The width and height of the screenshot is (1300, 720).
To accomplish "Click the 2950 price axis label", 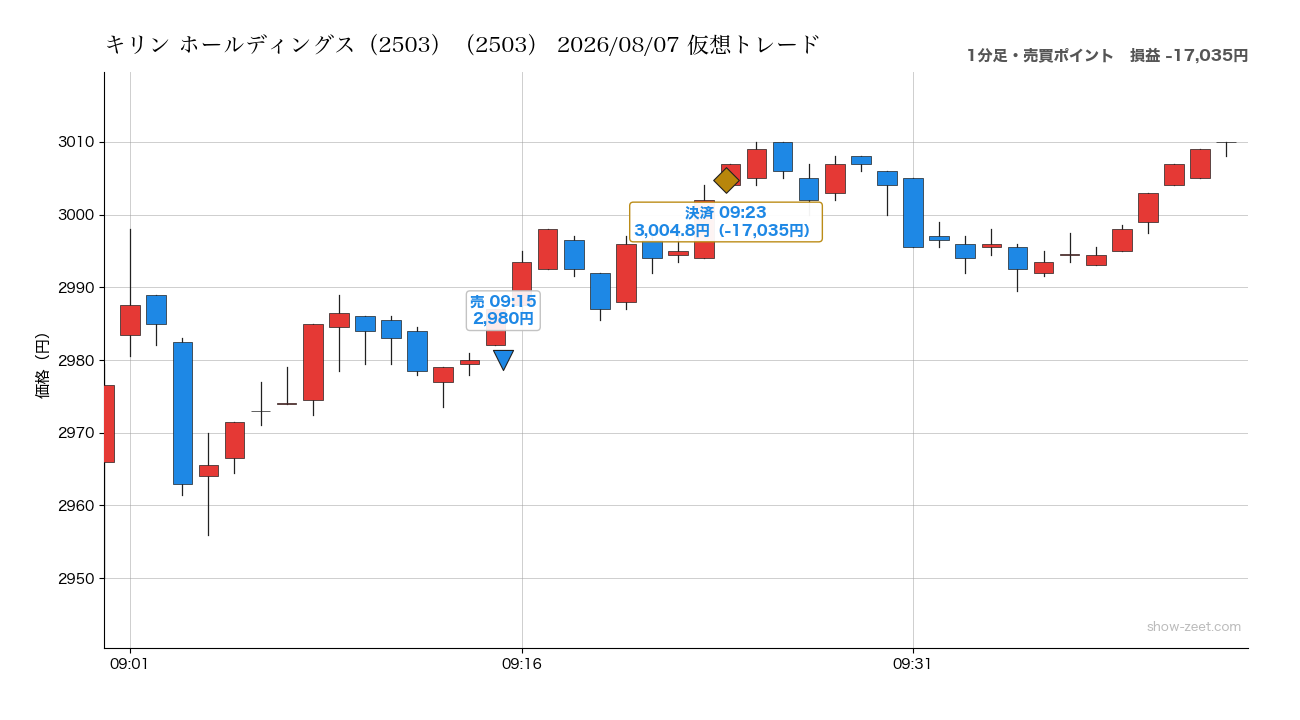I will click(x=77, y=578).
